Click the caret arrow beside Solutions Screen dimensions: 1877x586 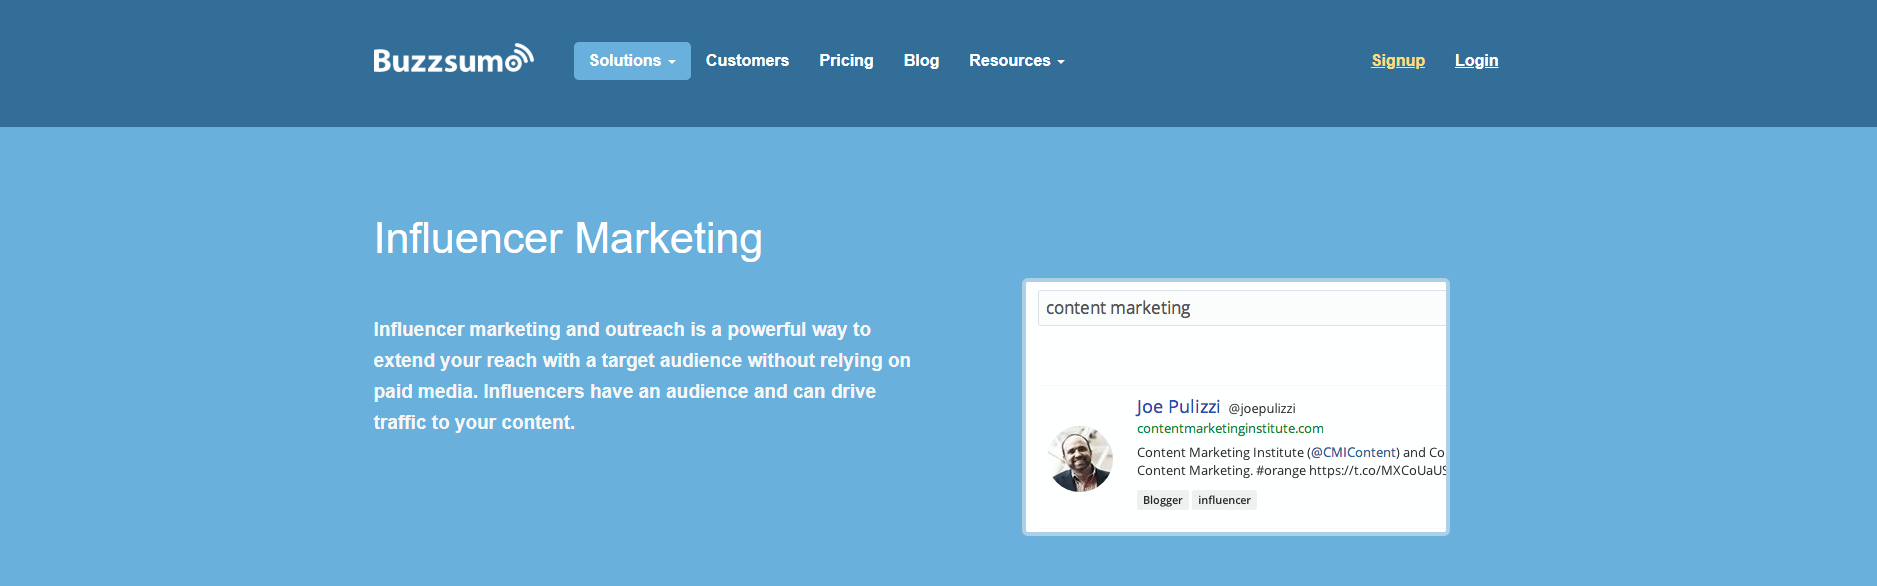tap(672, 62)
